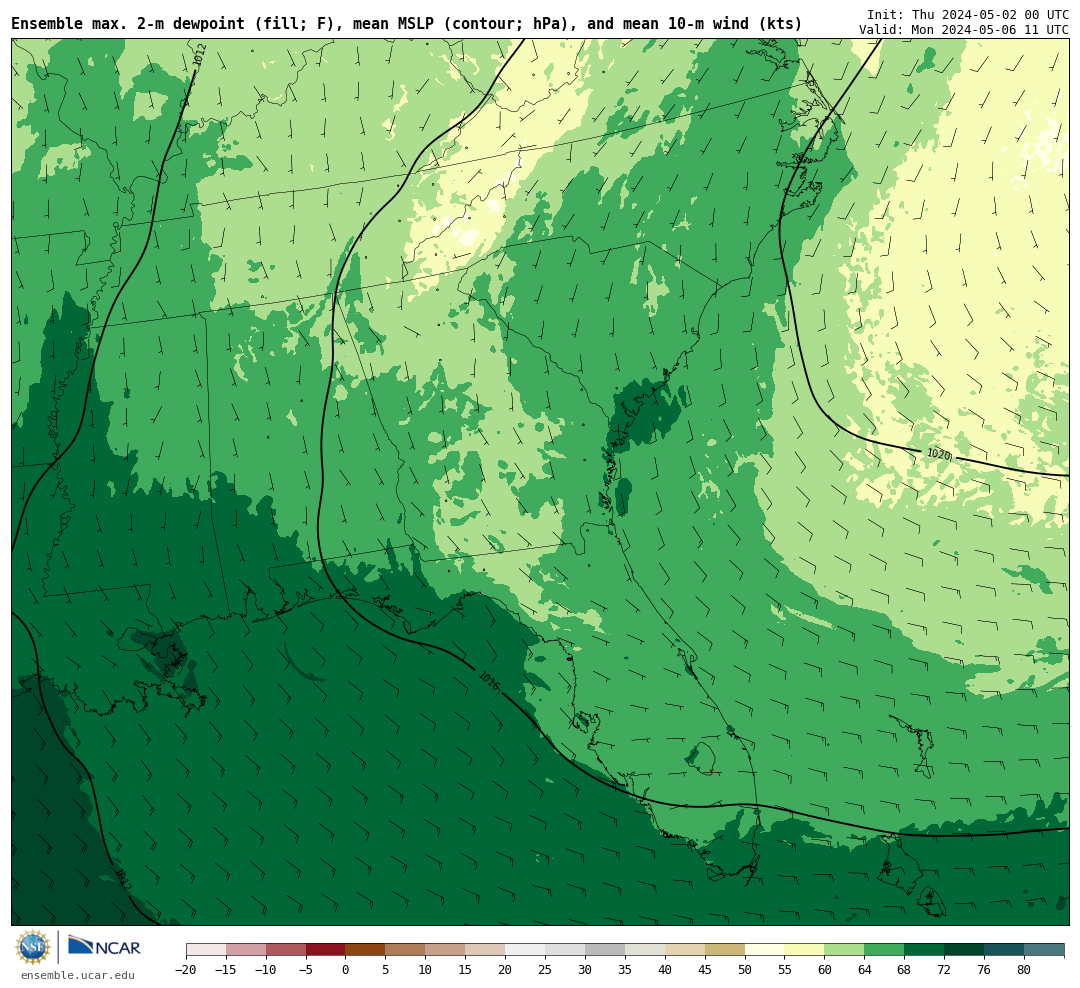Click the 1020 isobar contour label
Image resolution: width=1080 pixels, height=988 pixels.
[939, 454]
